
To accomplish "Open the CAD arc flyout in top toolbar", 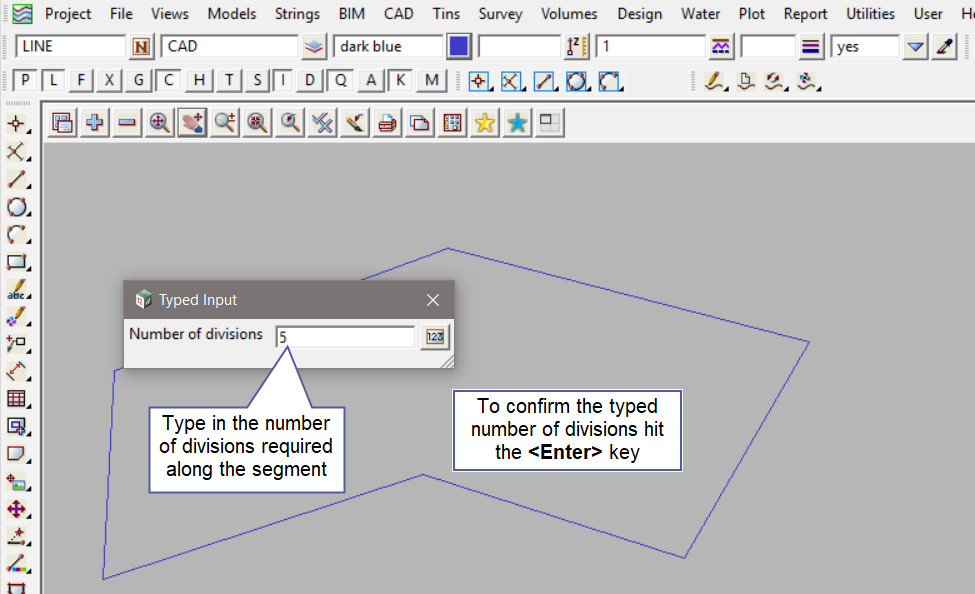I will click(610, 81).
